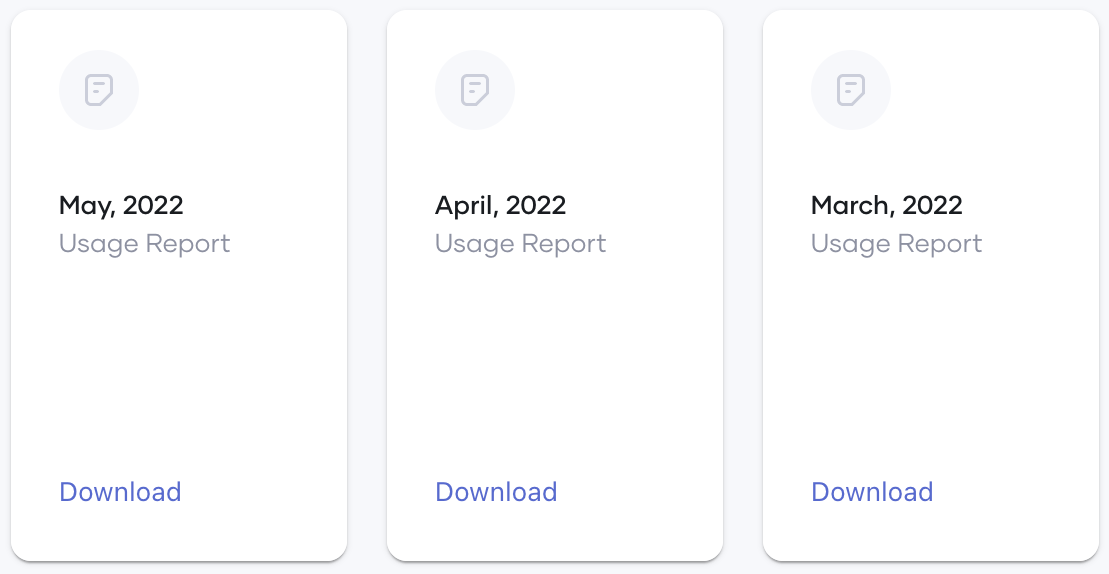1109x574 pixels.
Task: Click page background between May and April cards
Action: [367, 283]
